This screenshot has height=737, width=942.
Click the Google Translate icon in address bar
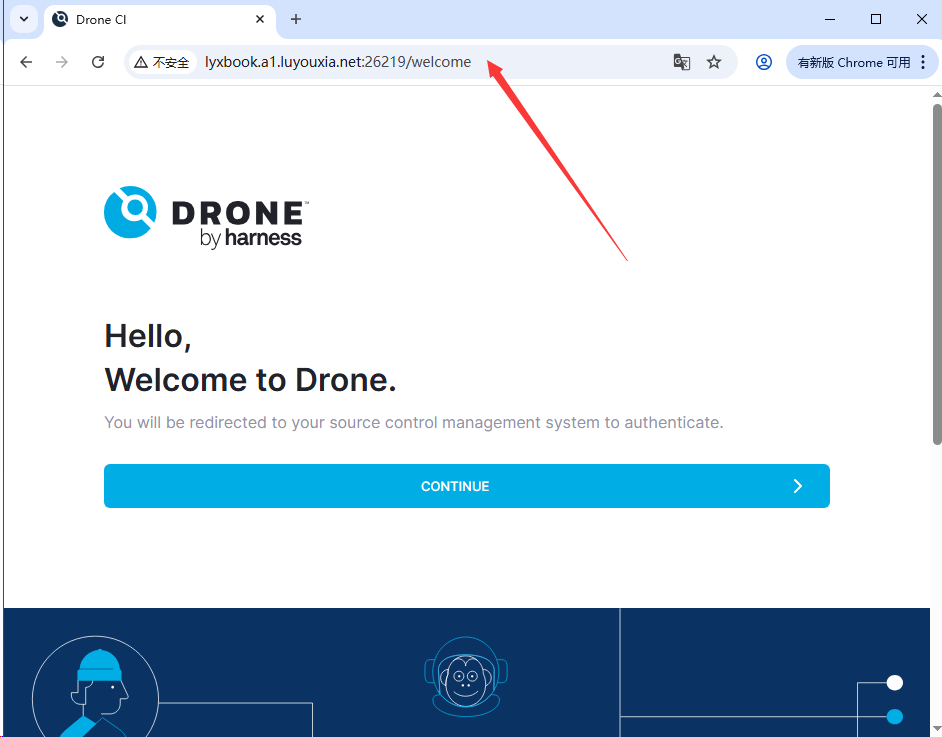coord(681,62)
